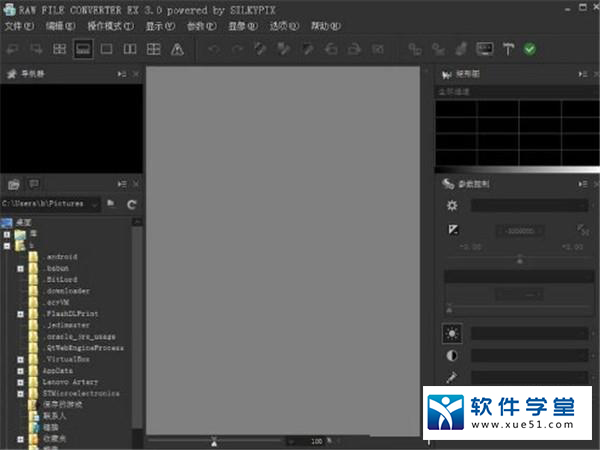600x450 pixels.
Task: Toggle the warning triangle display icon
Action: point(177,49)
